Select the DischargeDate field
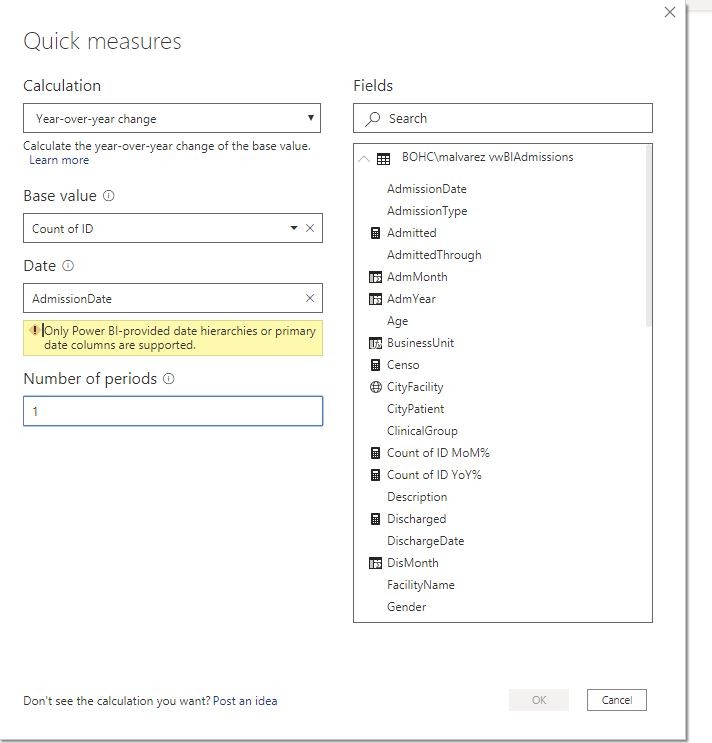Image resolution: width=712 pixels, height=743 pixels. click(x=425, y=541)
